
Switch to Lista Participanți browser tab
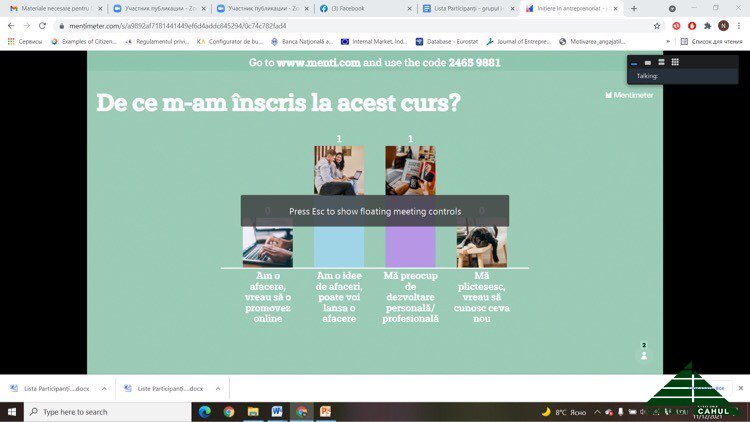pos(465,8)
